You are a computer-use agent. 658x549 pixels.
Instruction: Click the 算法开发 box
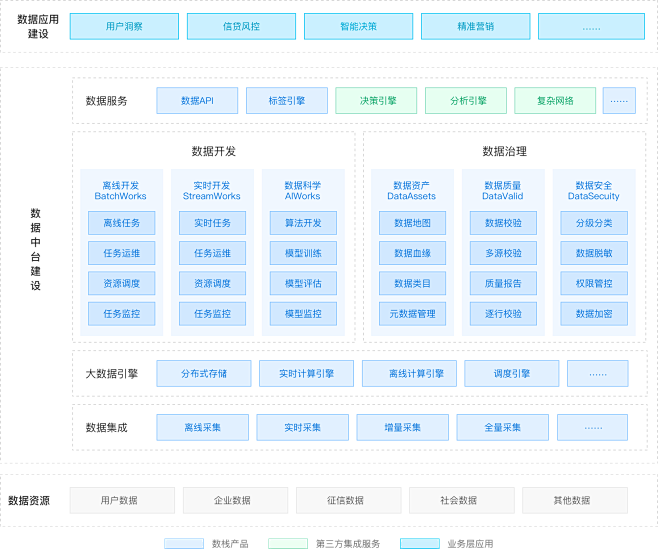(303, 223)
